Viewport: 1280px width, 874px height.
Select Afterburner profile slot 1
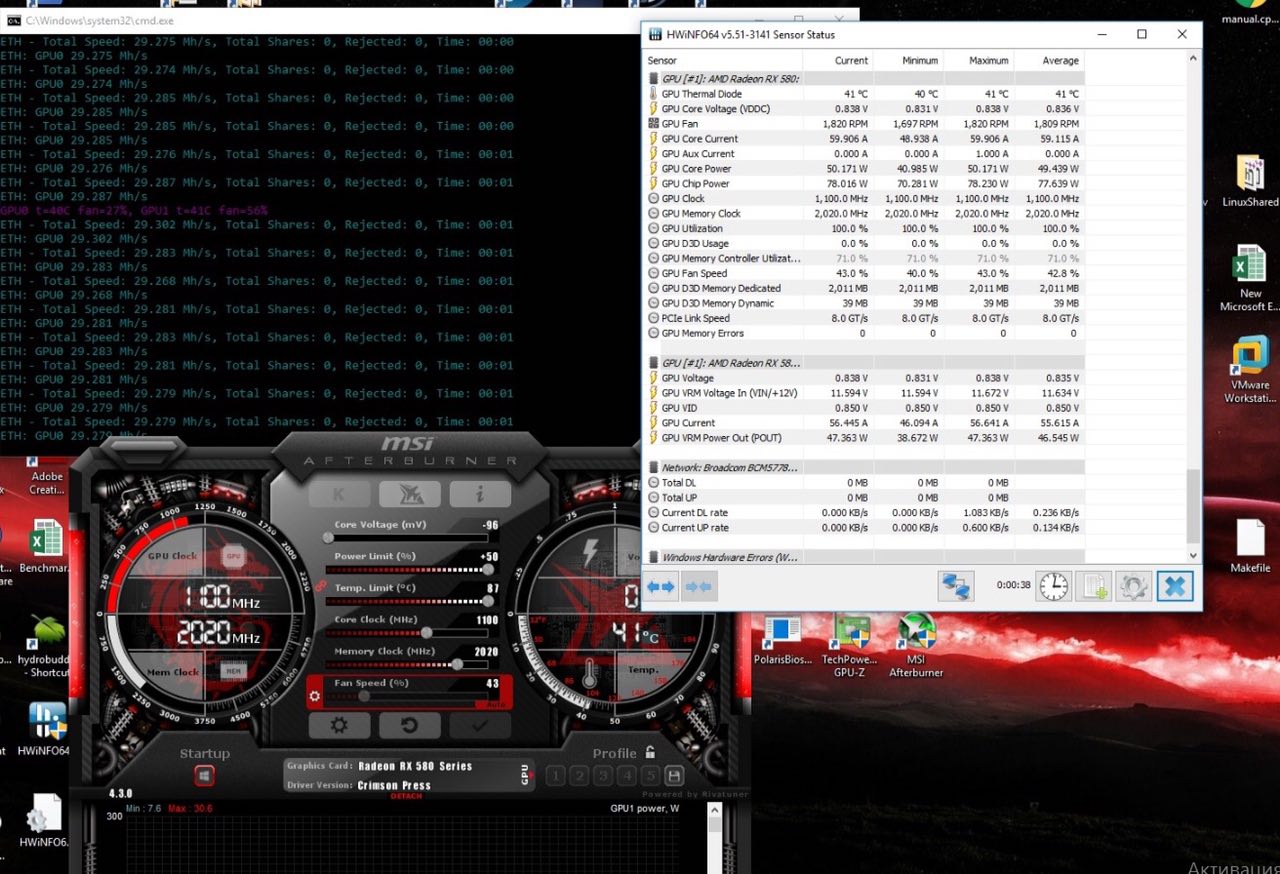555,775
